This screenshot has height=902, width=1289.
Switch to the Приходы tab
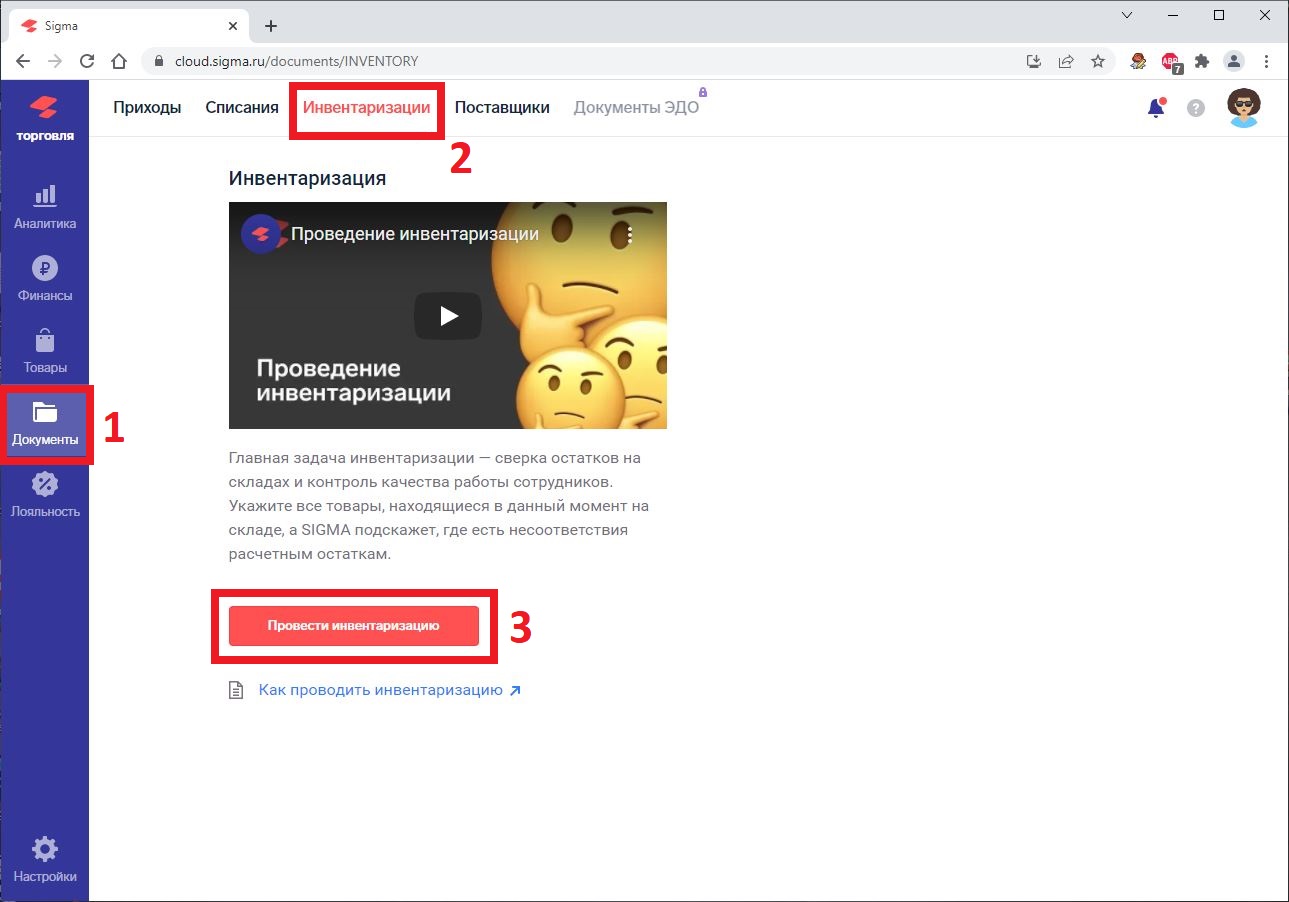tap(147, 107)
